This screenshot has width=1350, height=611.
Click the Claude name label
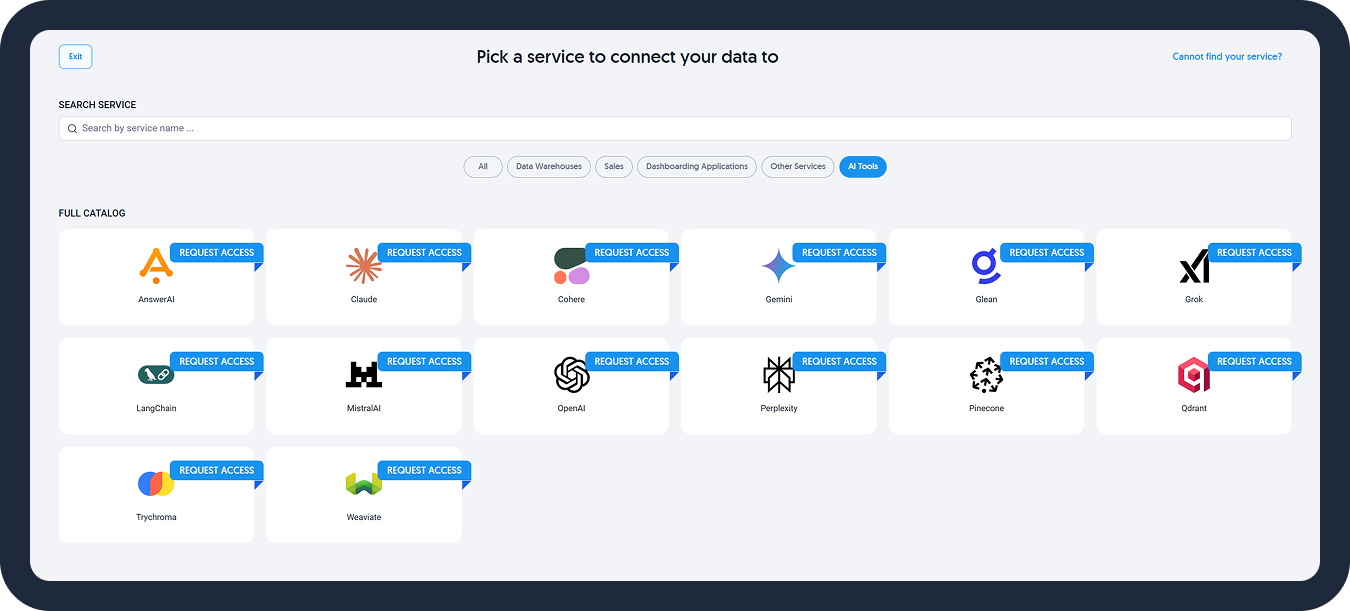point(364,300)
